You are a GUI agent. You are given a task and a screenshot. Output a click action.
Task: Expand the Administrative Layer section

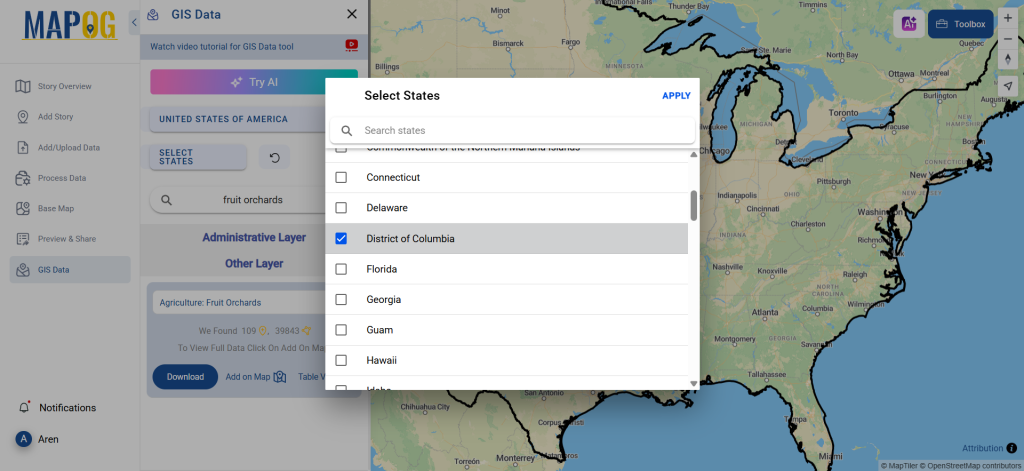(254, 238)
